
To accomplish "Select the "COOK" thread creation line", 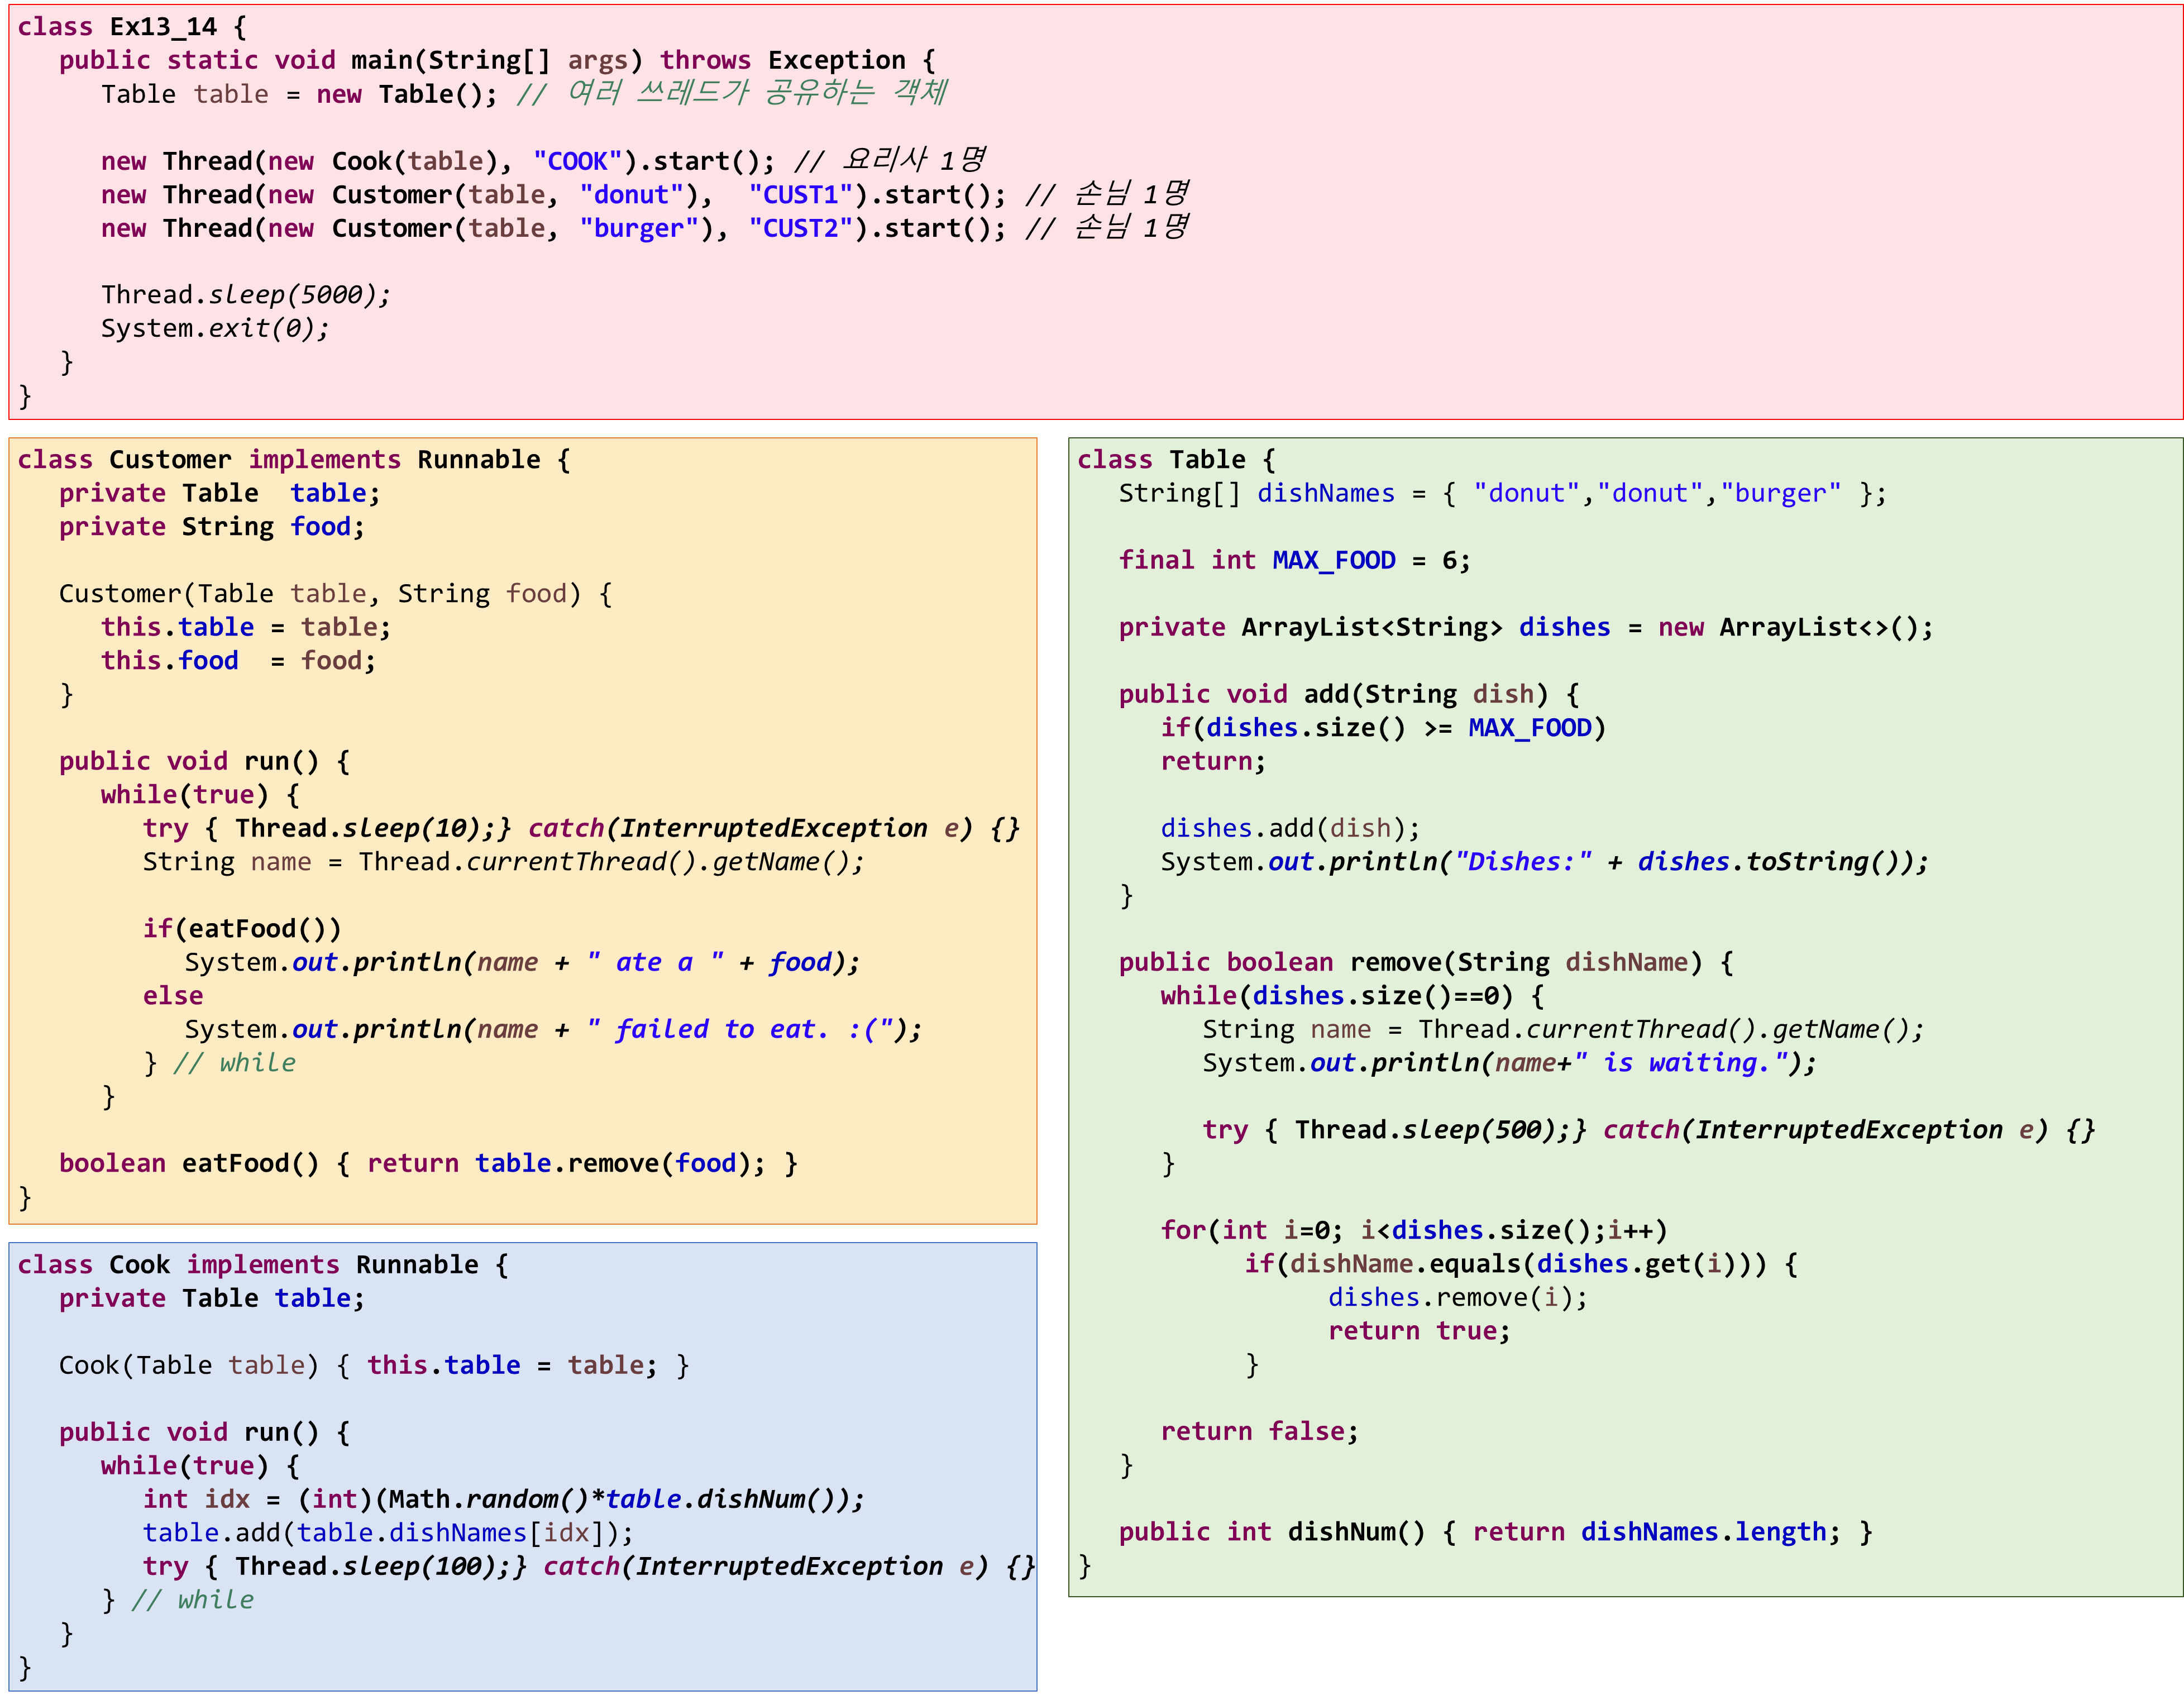I will pos(543,161).
